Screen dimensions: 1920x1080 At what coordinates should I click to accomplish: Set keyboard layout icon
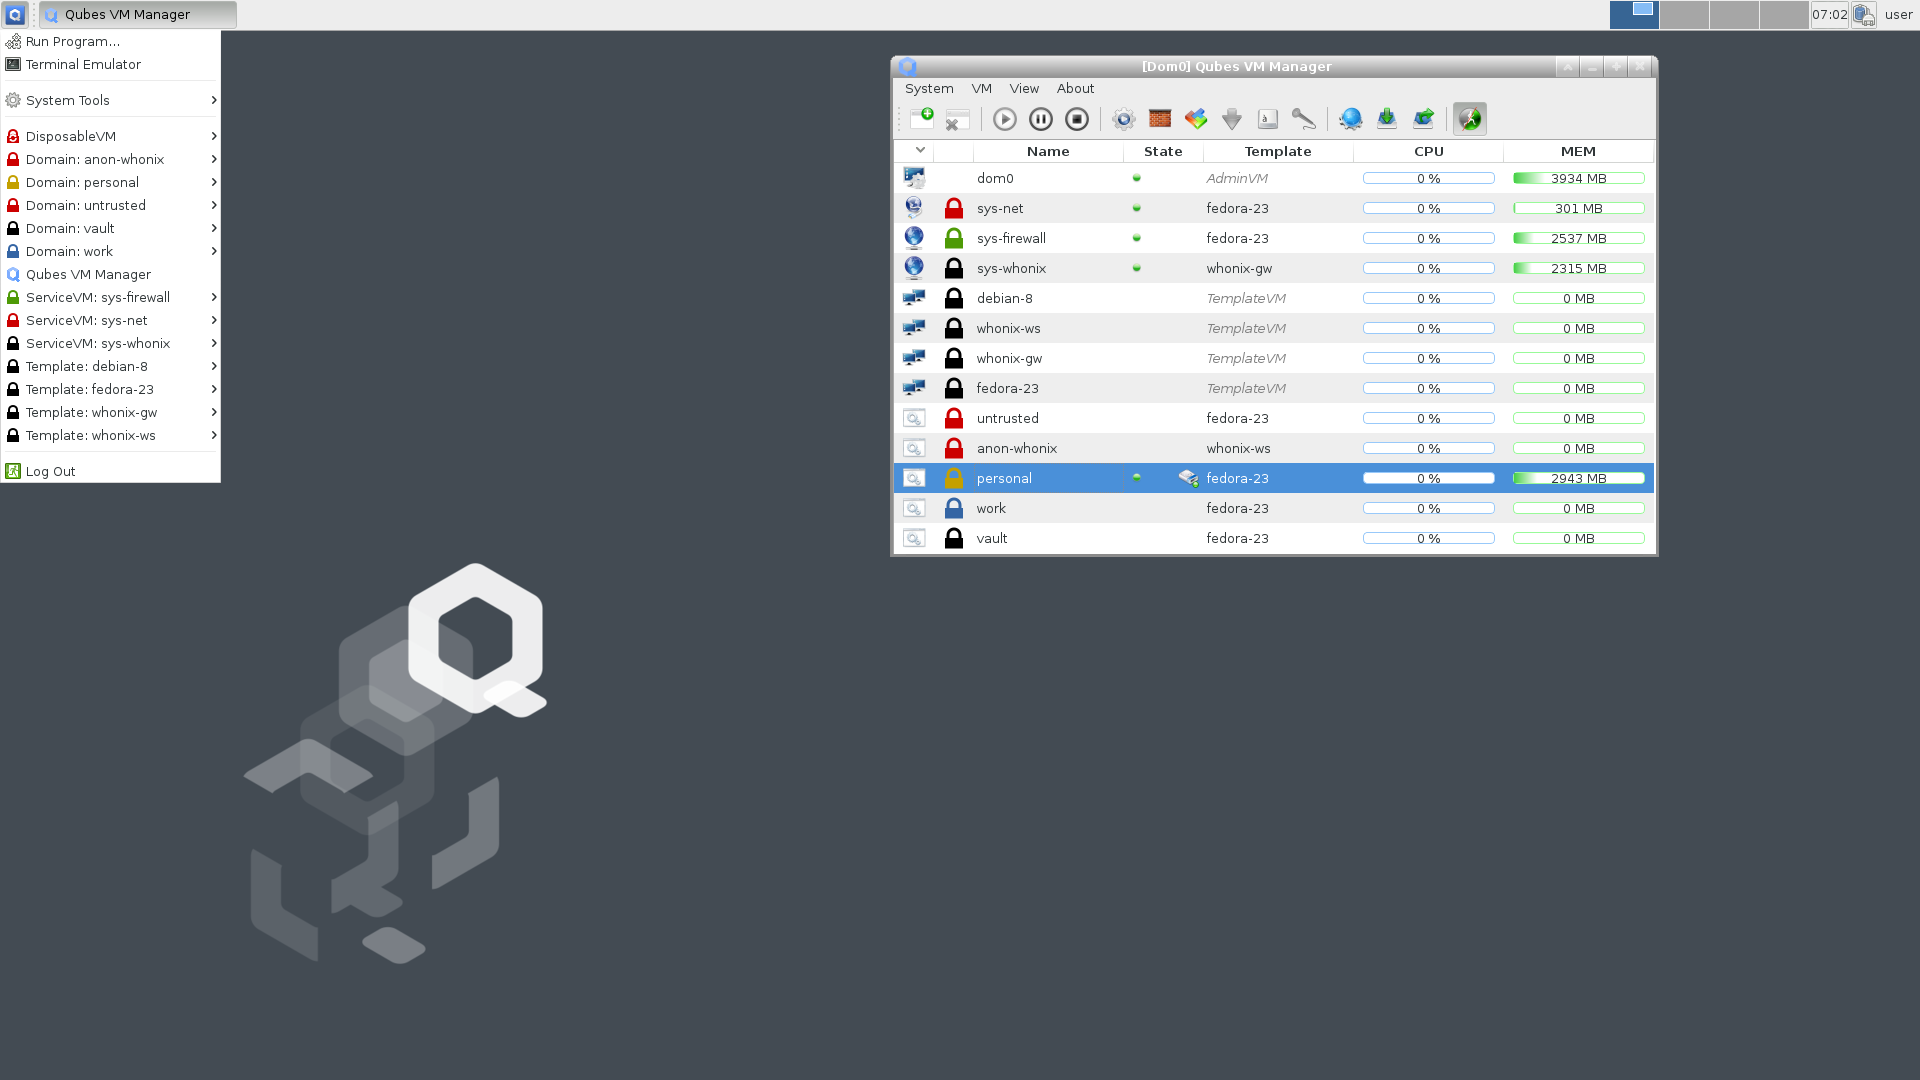pyautogui.click(x=1268, y=119)
